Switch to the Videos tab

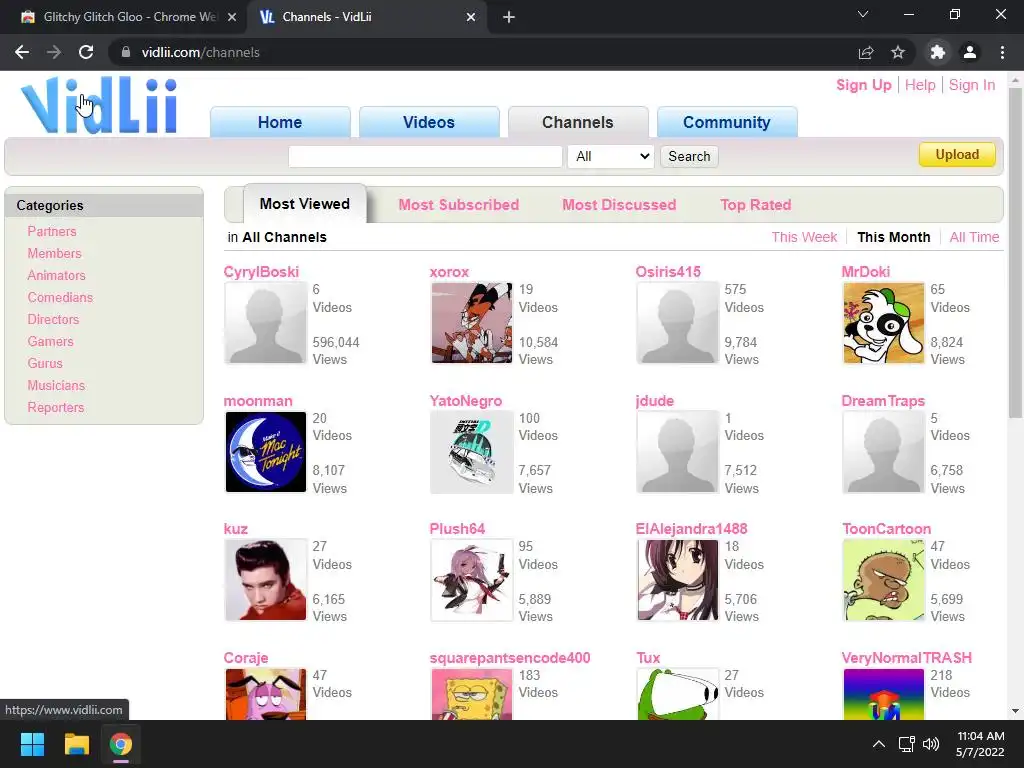pos(429,122)
